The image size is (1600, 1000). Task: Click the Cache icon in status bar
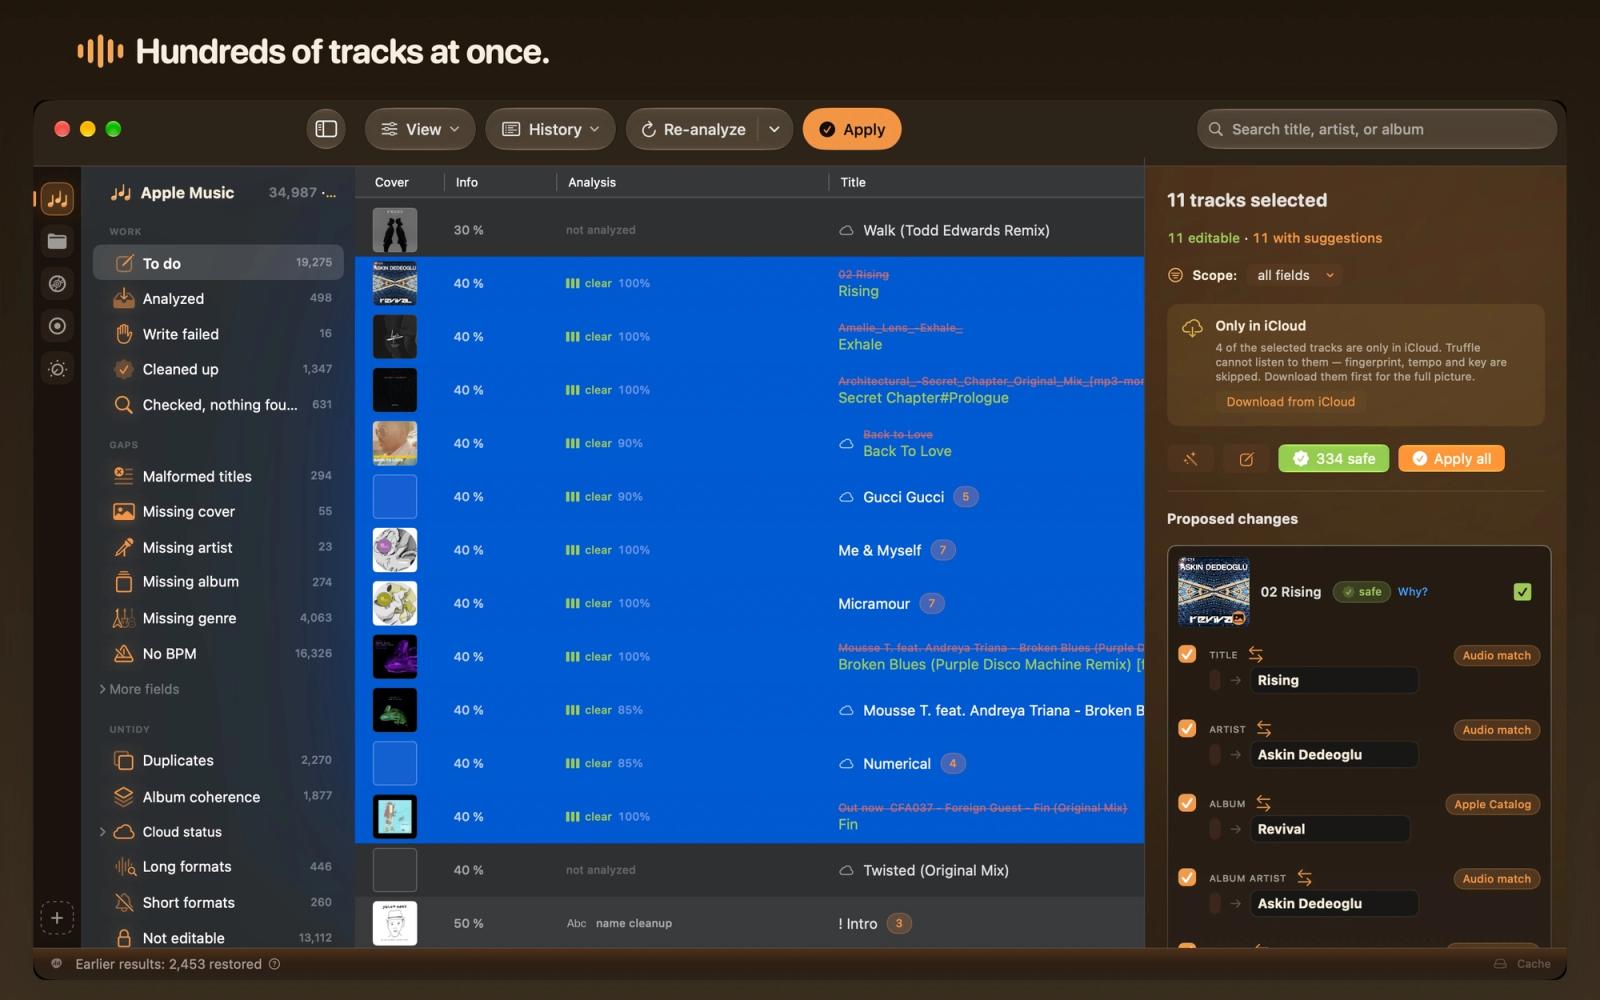tap(1500, 964)
